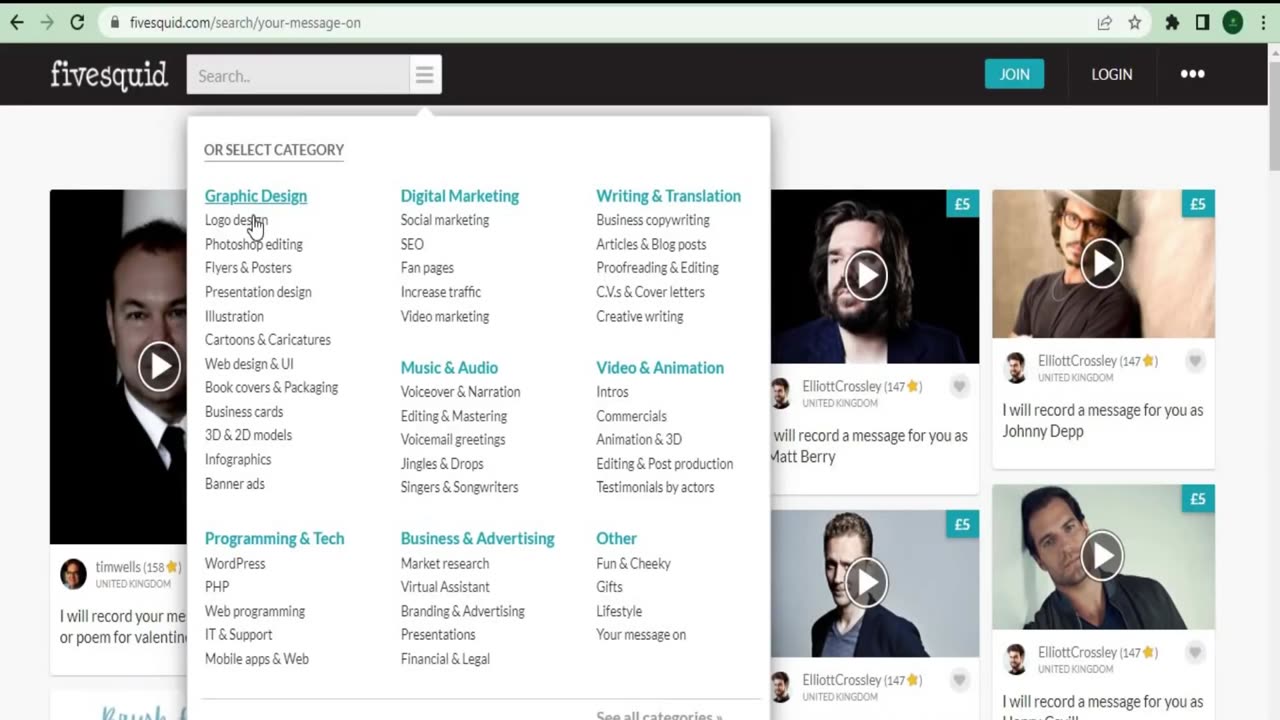Open timwells seller profile name
1280x720 pixels.
click(x=118, y=567)
